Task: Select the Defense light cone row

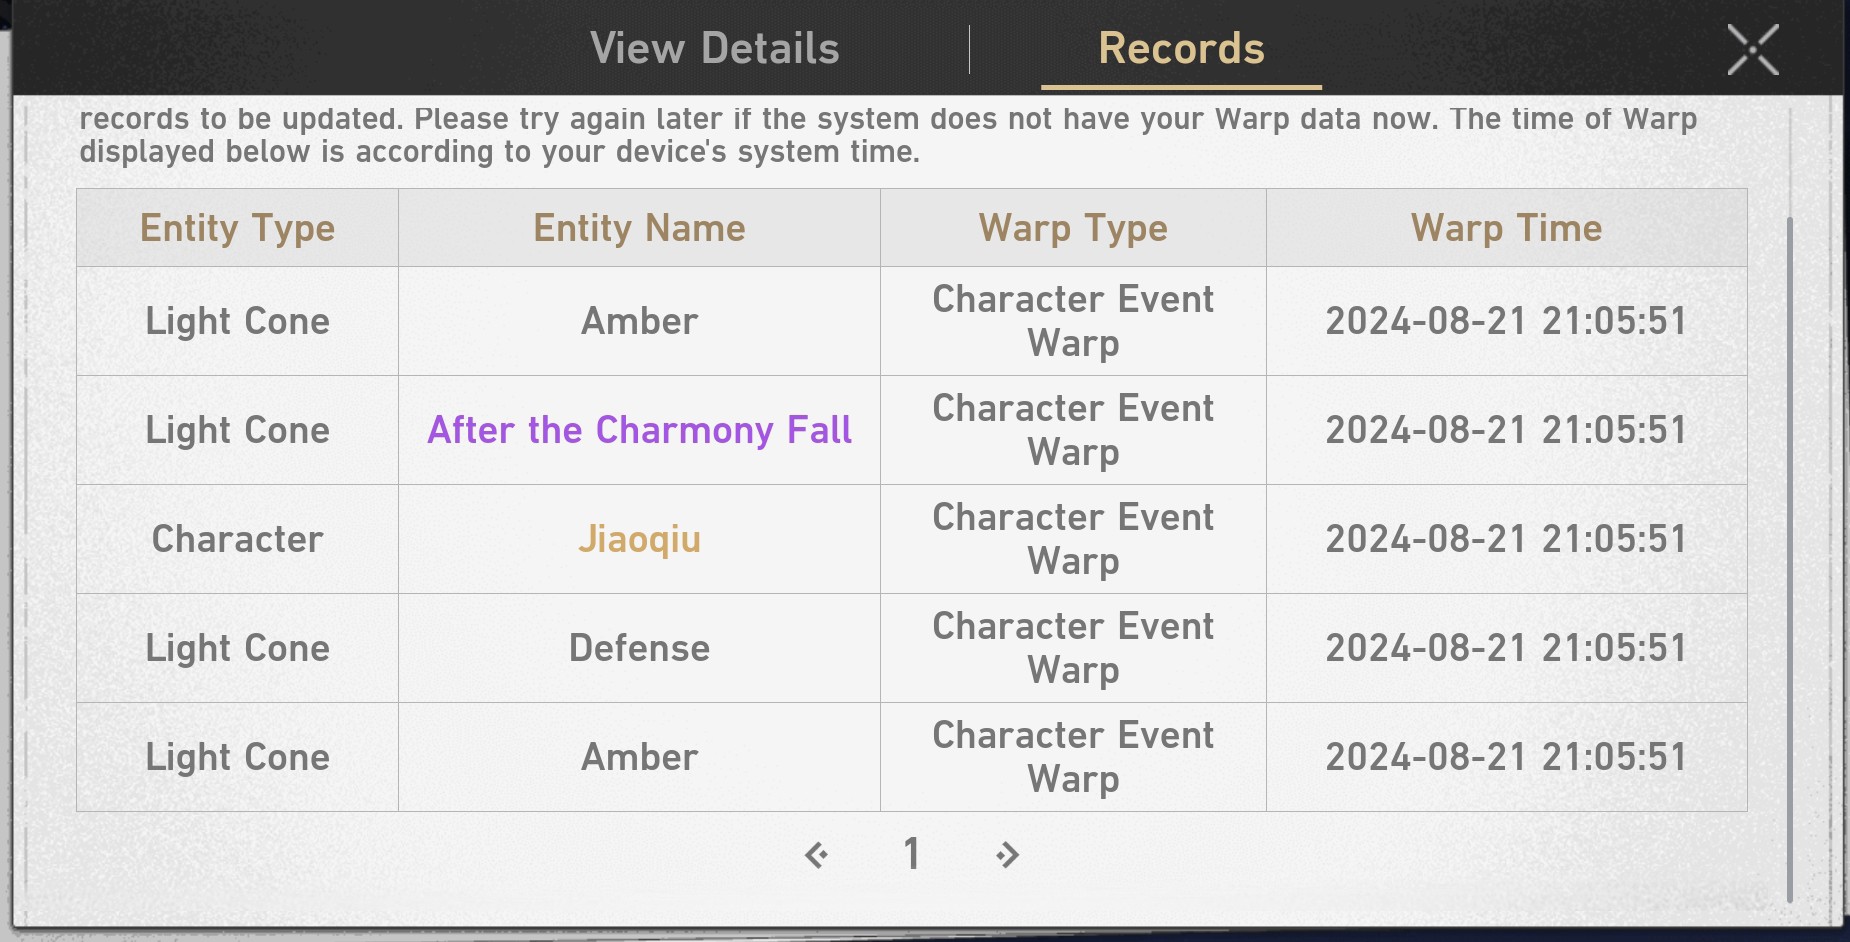Action: tap(639, 648)
